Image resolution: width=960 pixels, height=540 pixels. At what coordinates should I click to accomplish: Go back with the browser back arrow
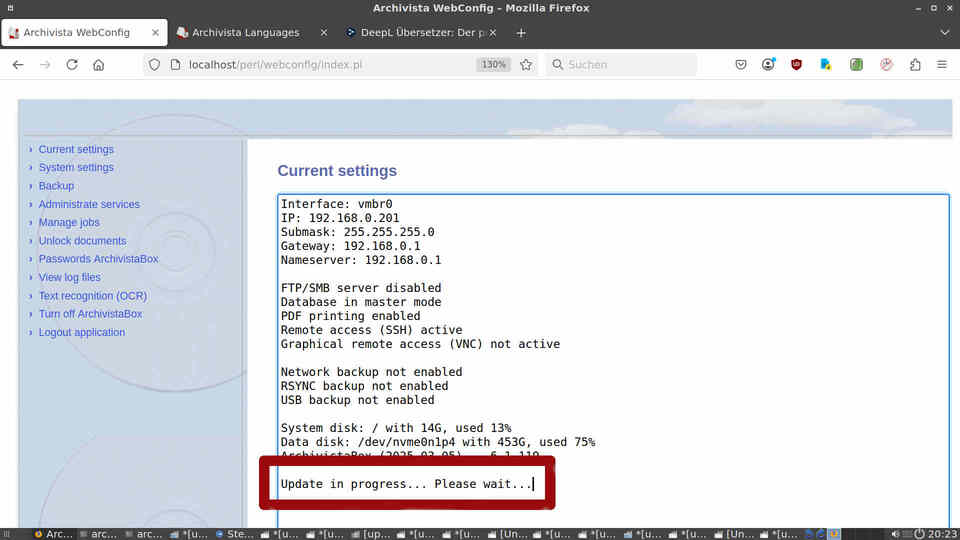(18, 64)
